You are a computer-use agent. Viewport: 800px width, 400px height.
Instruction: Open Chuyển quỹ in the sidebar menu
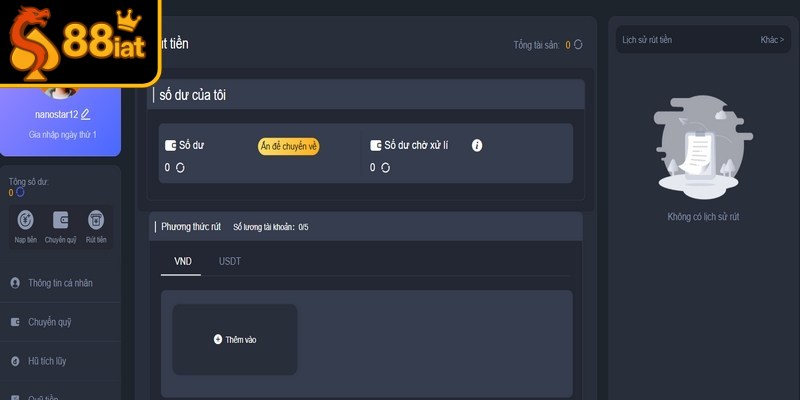point(49,322)
